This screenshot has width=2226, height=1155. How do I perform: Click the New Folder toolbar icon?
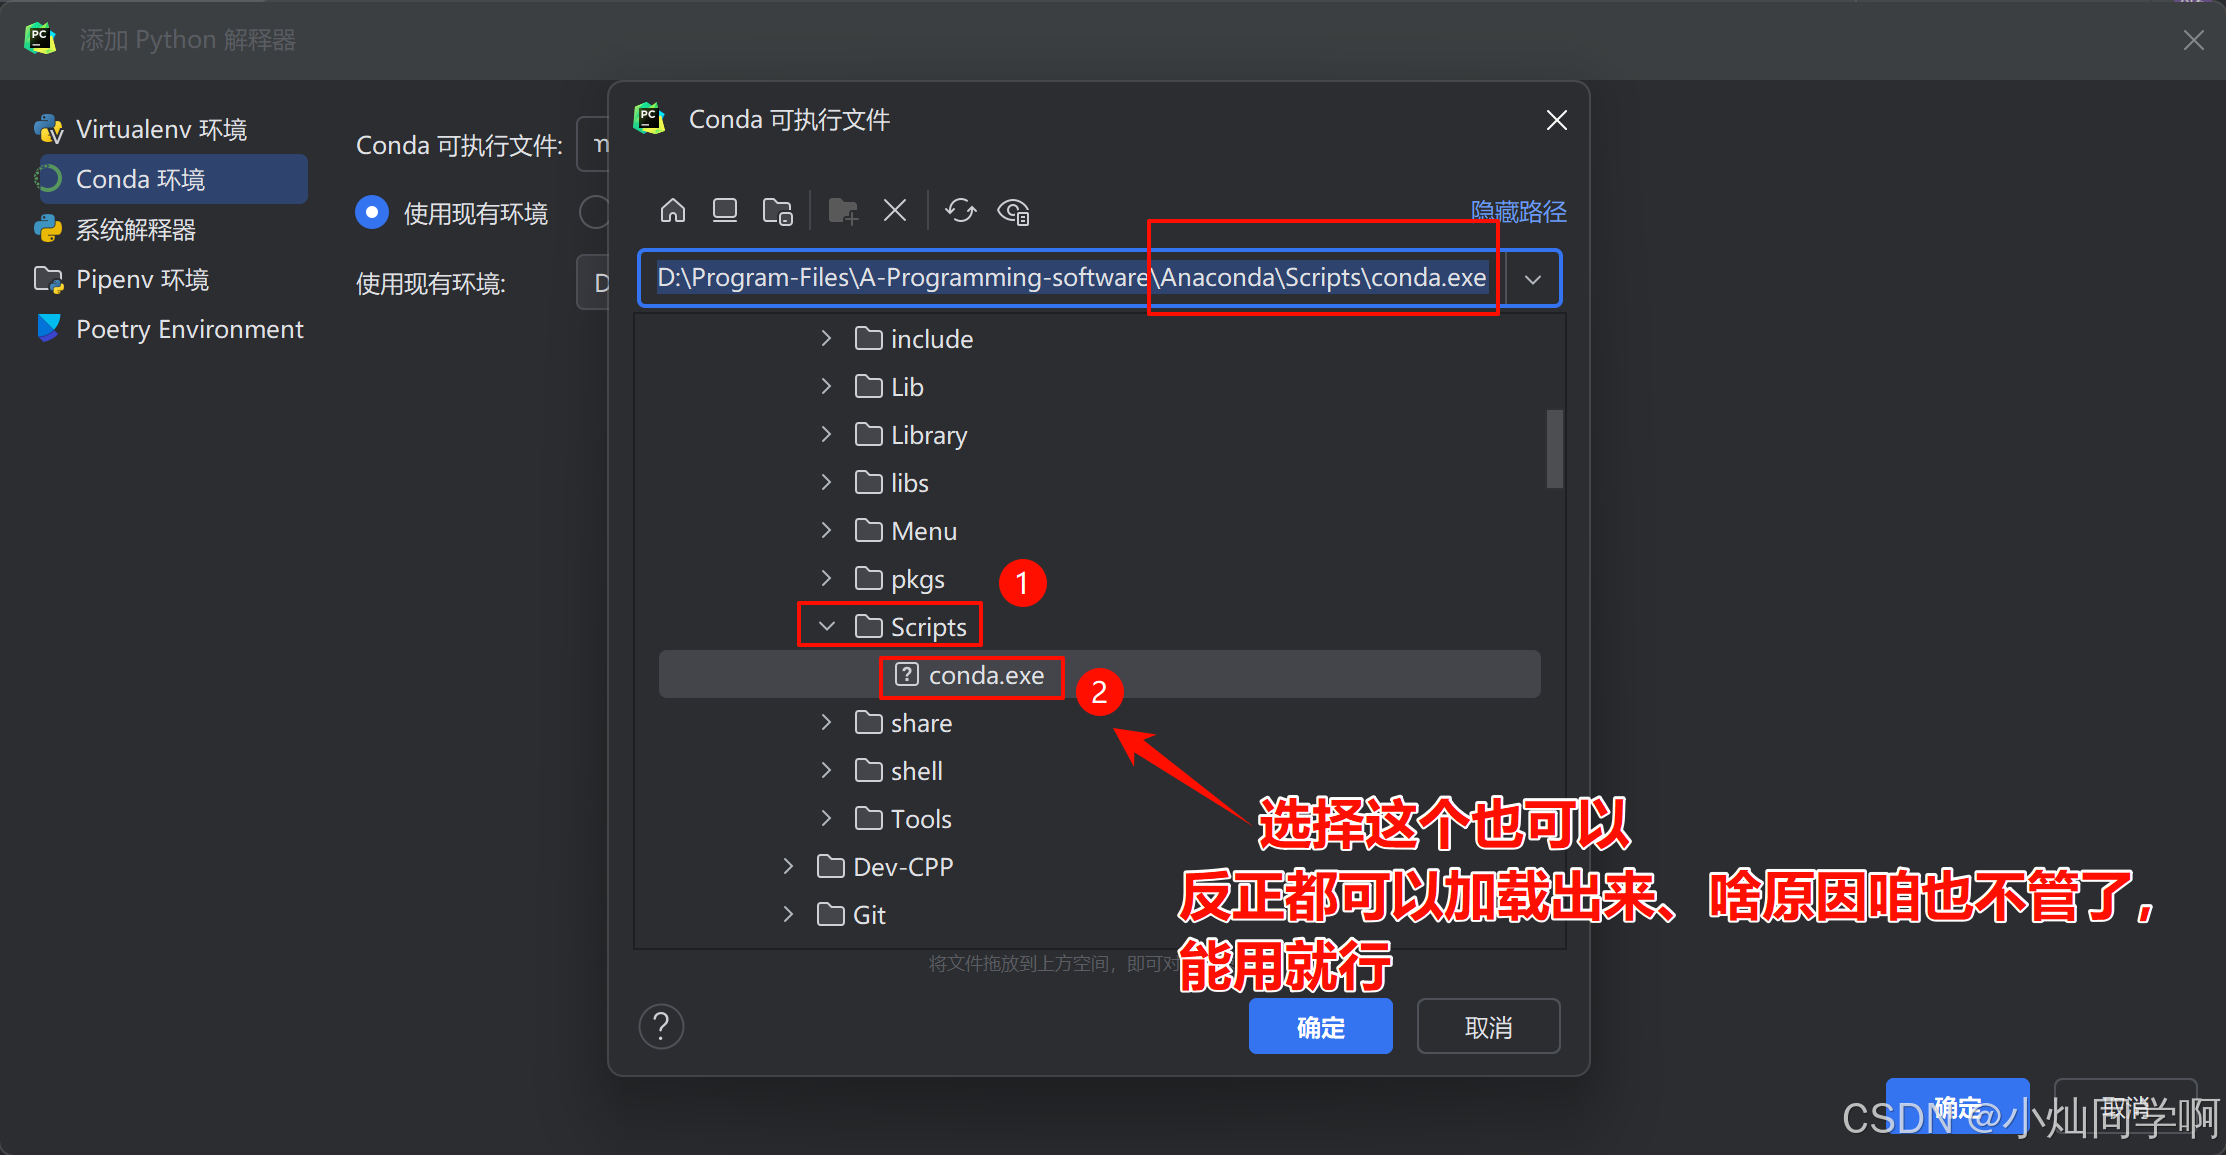click(843, 211)
